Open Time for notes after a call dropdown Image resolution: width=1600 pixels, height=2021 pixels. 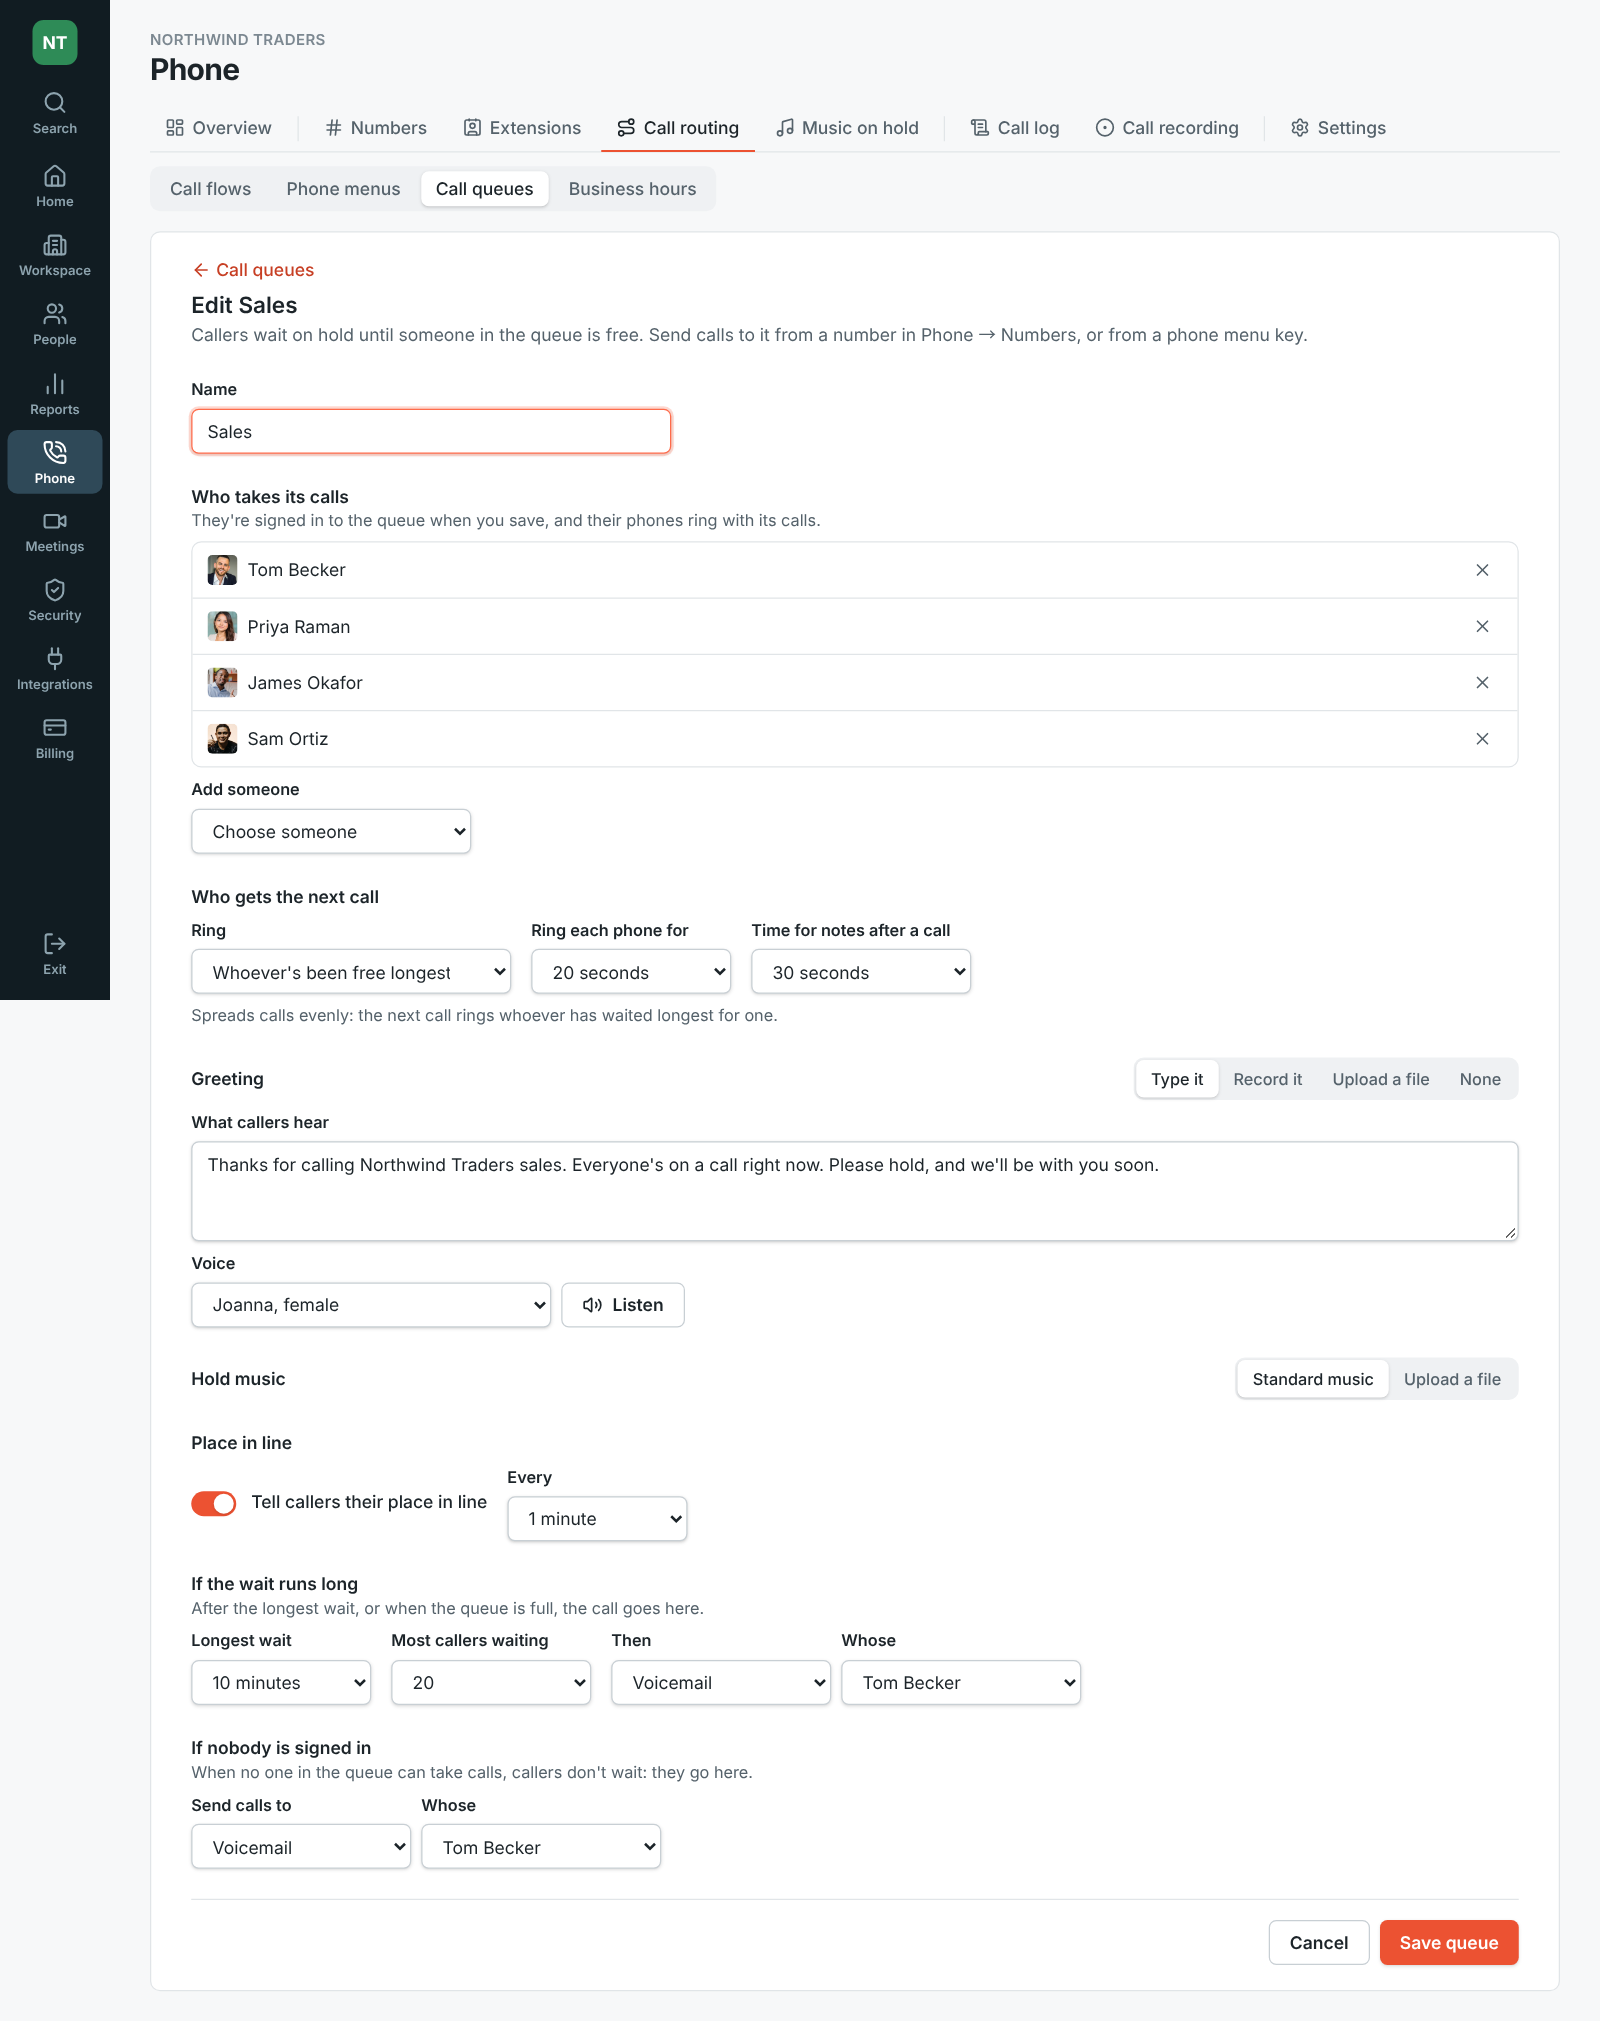click(861, 973)
